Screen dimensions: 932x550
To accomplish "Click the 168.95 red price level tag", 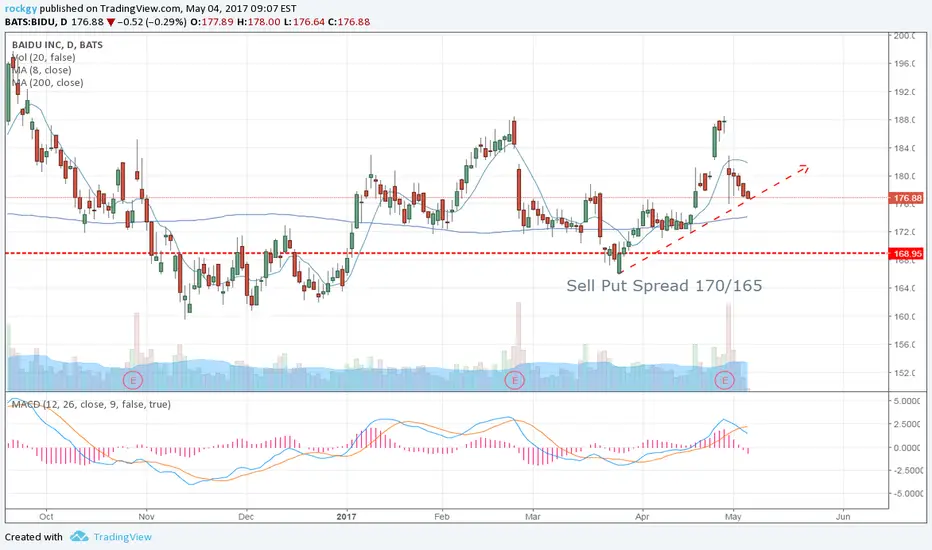I will click(906, 254).
